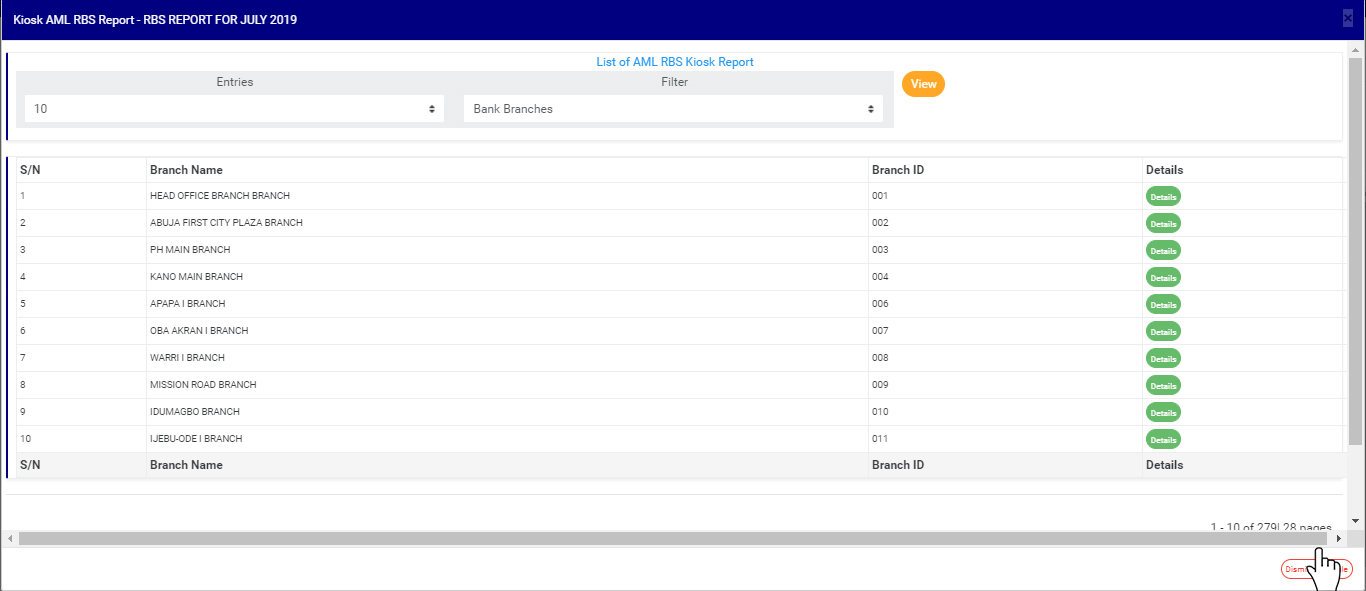Close the Kiosk AML RBS Report dialog
The width and height of the screenshot is (1366, 591).
click(1348, 17)
